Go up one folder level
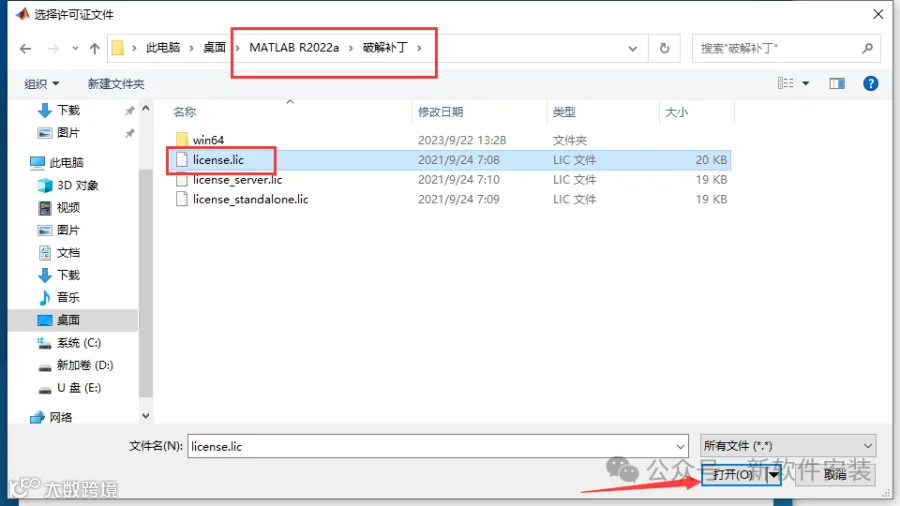900x506 pixels. pos(95,49)
